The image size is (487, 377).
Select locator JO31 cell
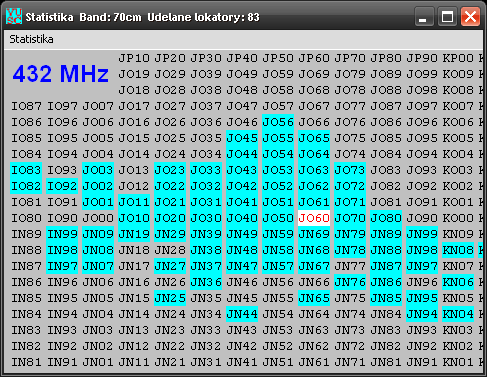206,202
